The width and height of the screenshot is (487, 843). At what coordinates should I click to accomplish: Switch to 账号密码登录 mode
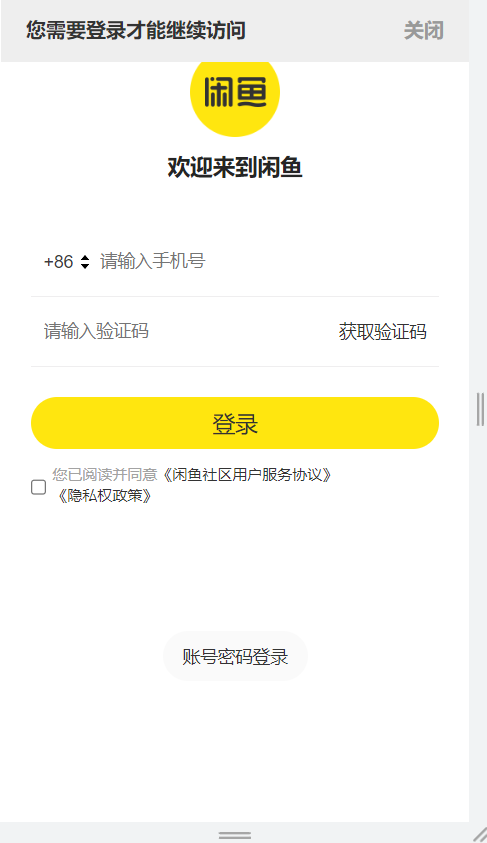point(235,656)
